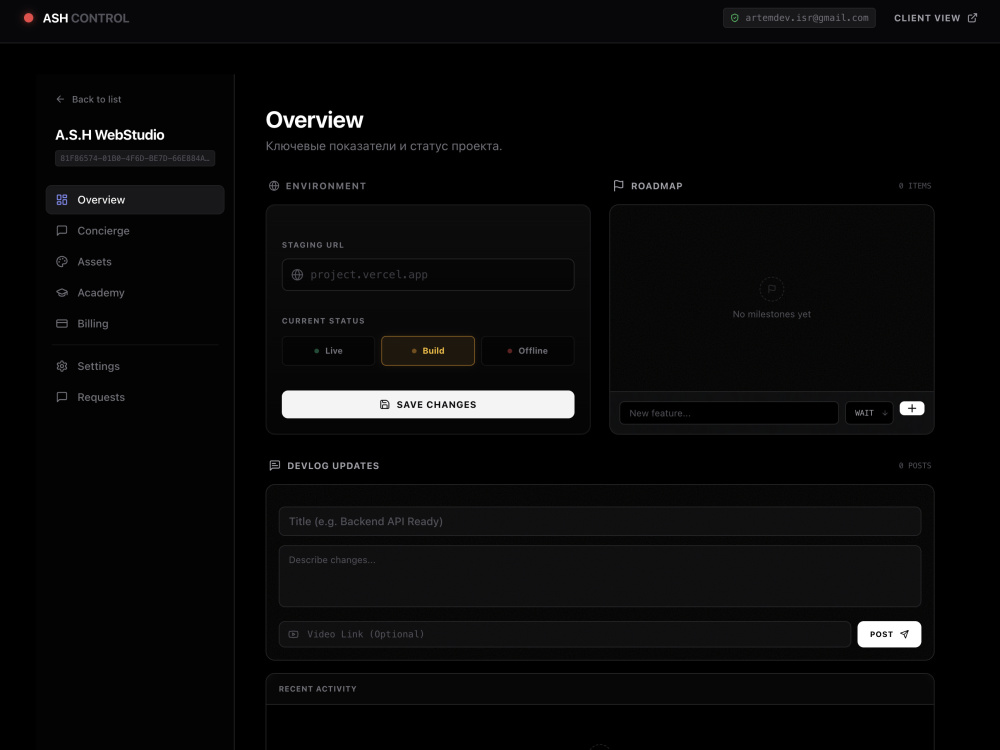Click the back arrow icon
The image size is (1000, 750).
(61, 99)
